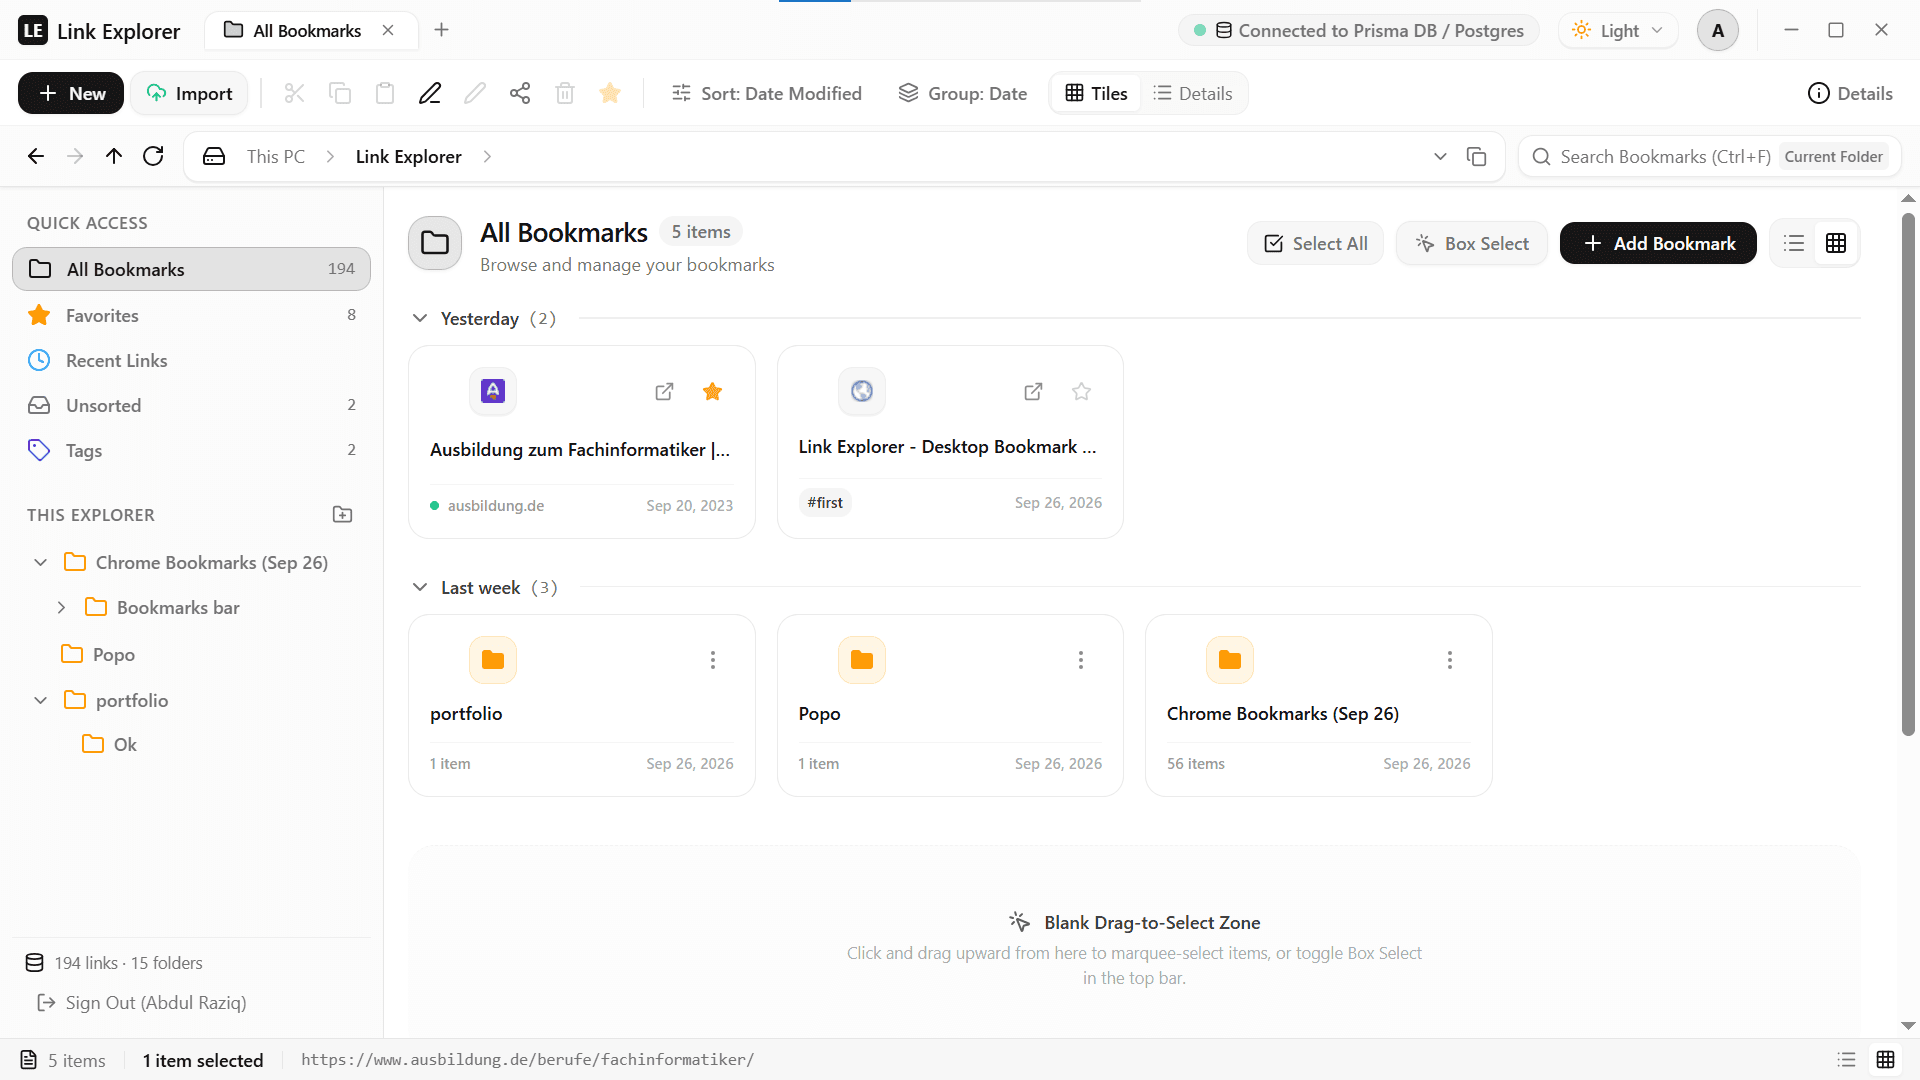Collapse Chrome Bookmarks (Sep 26) tree folder
This screenshot has width=1920, height=1080.
click(x=40, y=562)
